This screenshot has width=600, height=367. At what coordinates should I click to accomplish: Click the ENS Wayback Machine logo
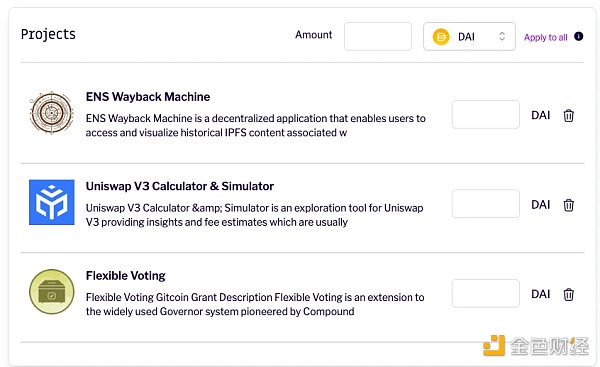tap(52, 113)
